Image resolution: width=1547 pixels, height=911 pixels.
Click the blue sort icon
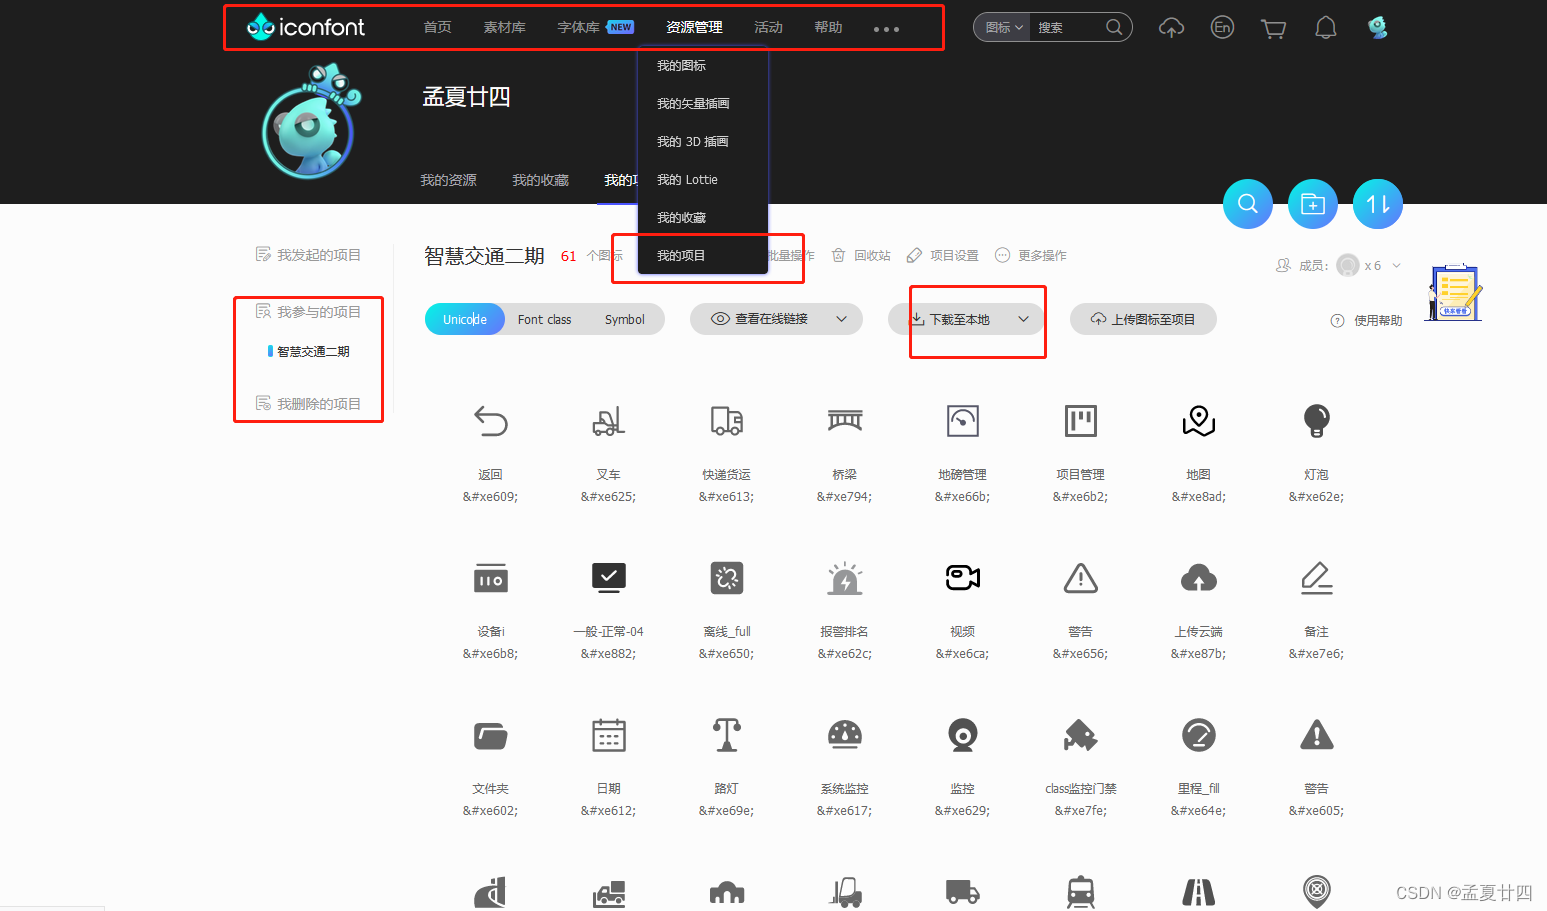pos(1377,203)
